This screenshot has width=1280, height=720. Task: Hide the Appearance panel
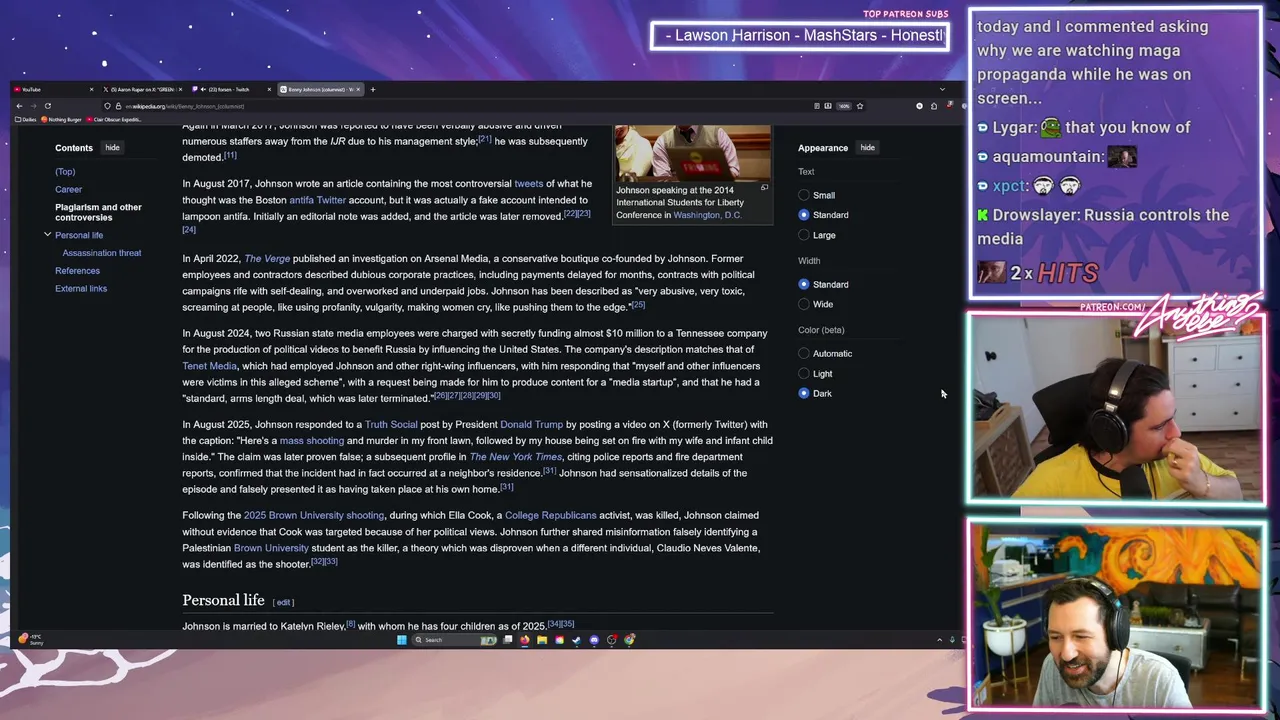867,148
